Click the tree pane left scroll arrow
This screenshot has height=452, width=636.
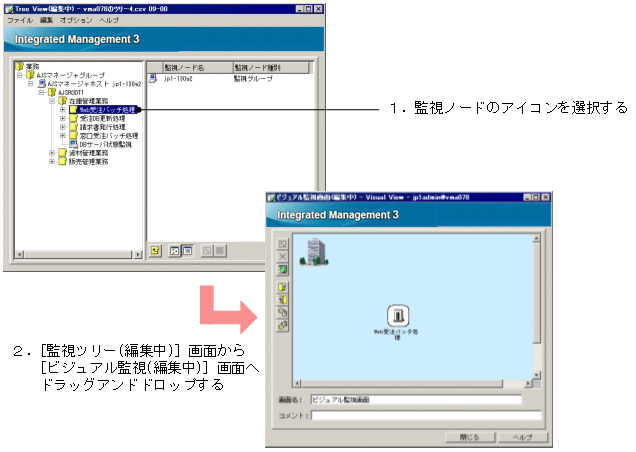(19, 255)
